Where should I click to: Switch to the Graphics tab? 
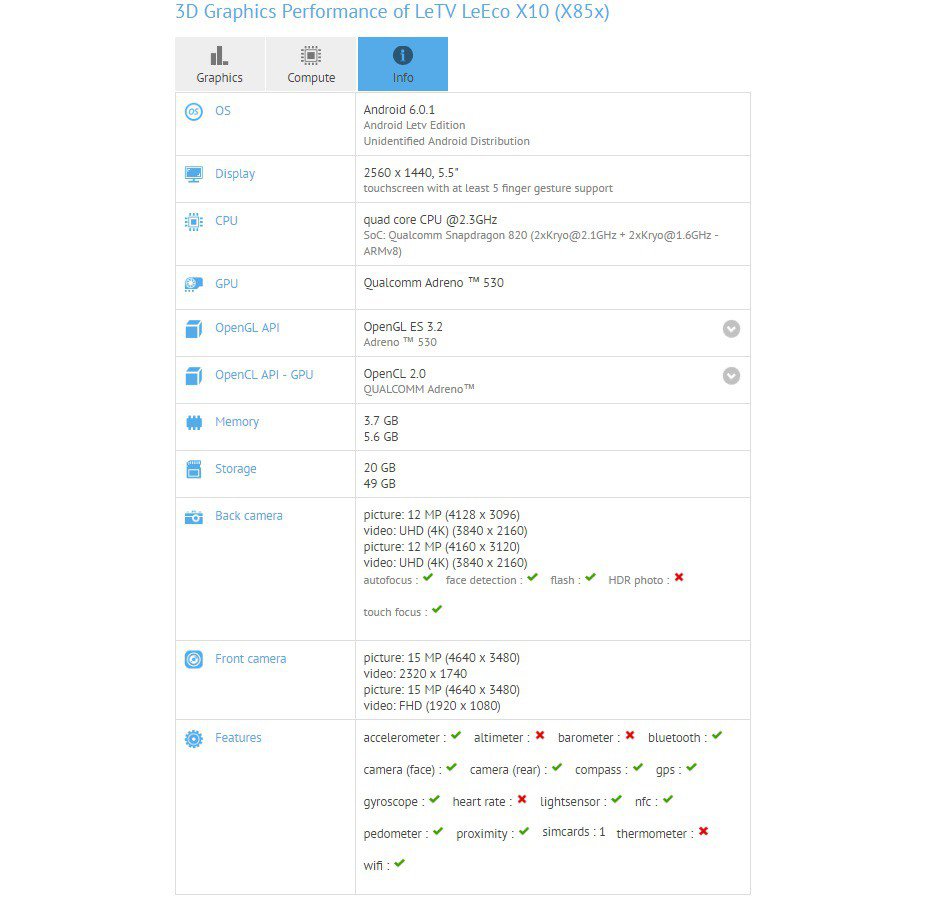pos(219,65)
